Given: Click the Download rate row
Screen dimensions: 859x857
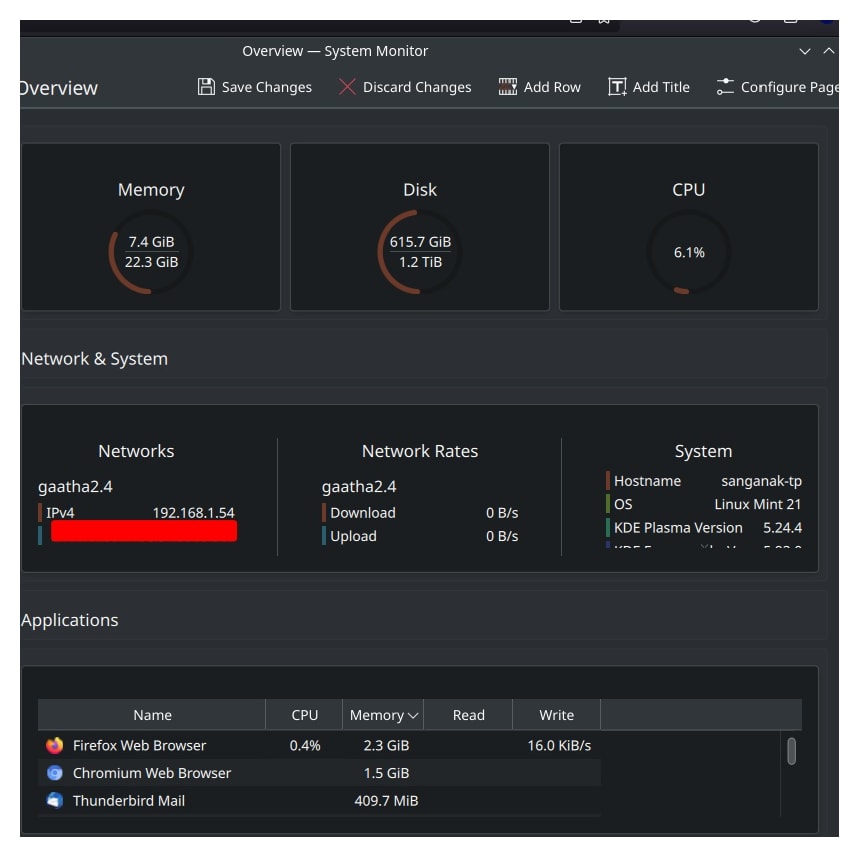Looking at the screenshot, I should [420, 512].
